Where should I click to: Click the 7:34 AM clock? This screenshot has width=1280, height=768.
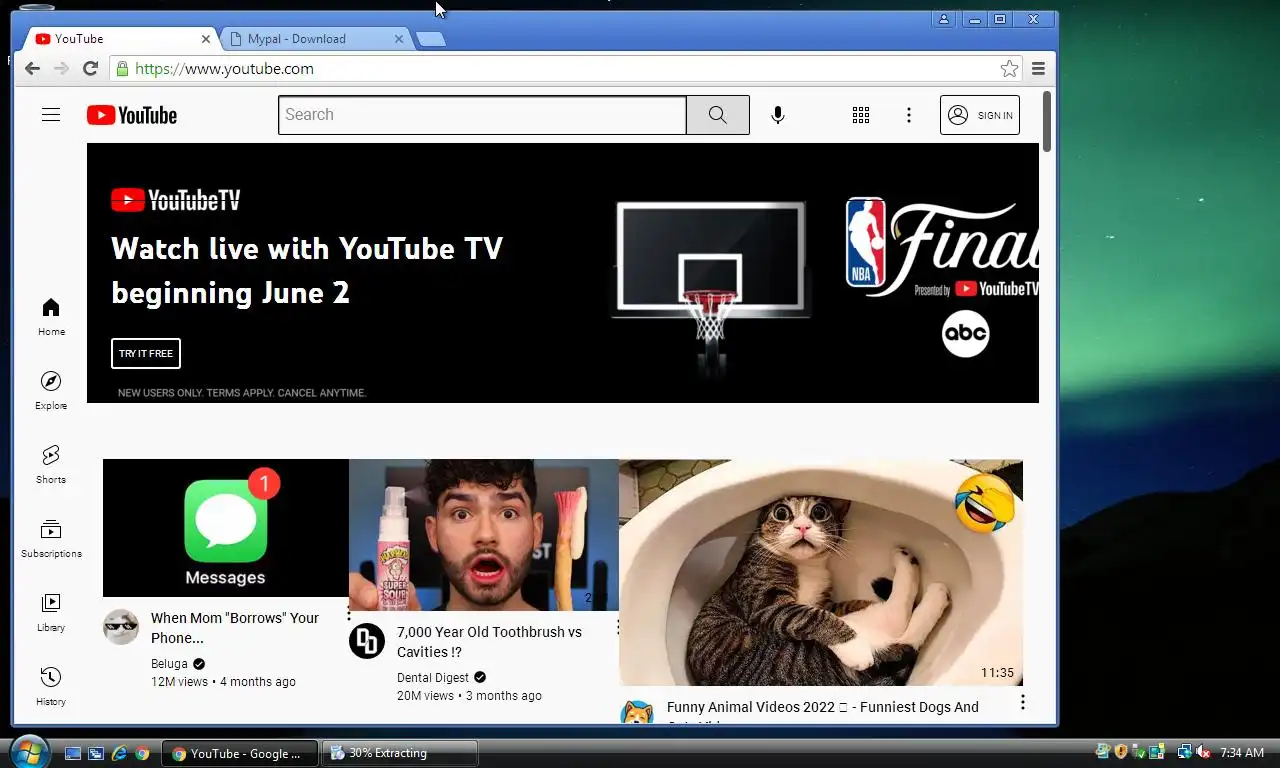[1242, 753]
